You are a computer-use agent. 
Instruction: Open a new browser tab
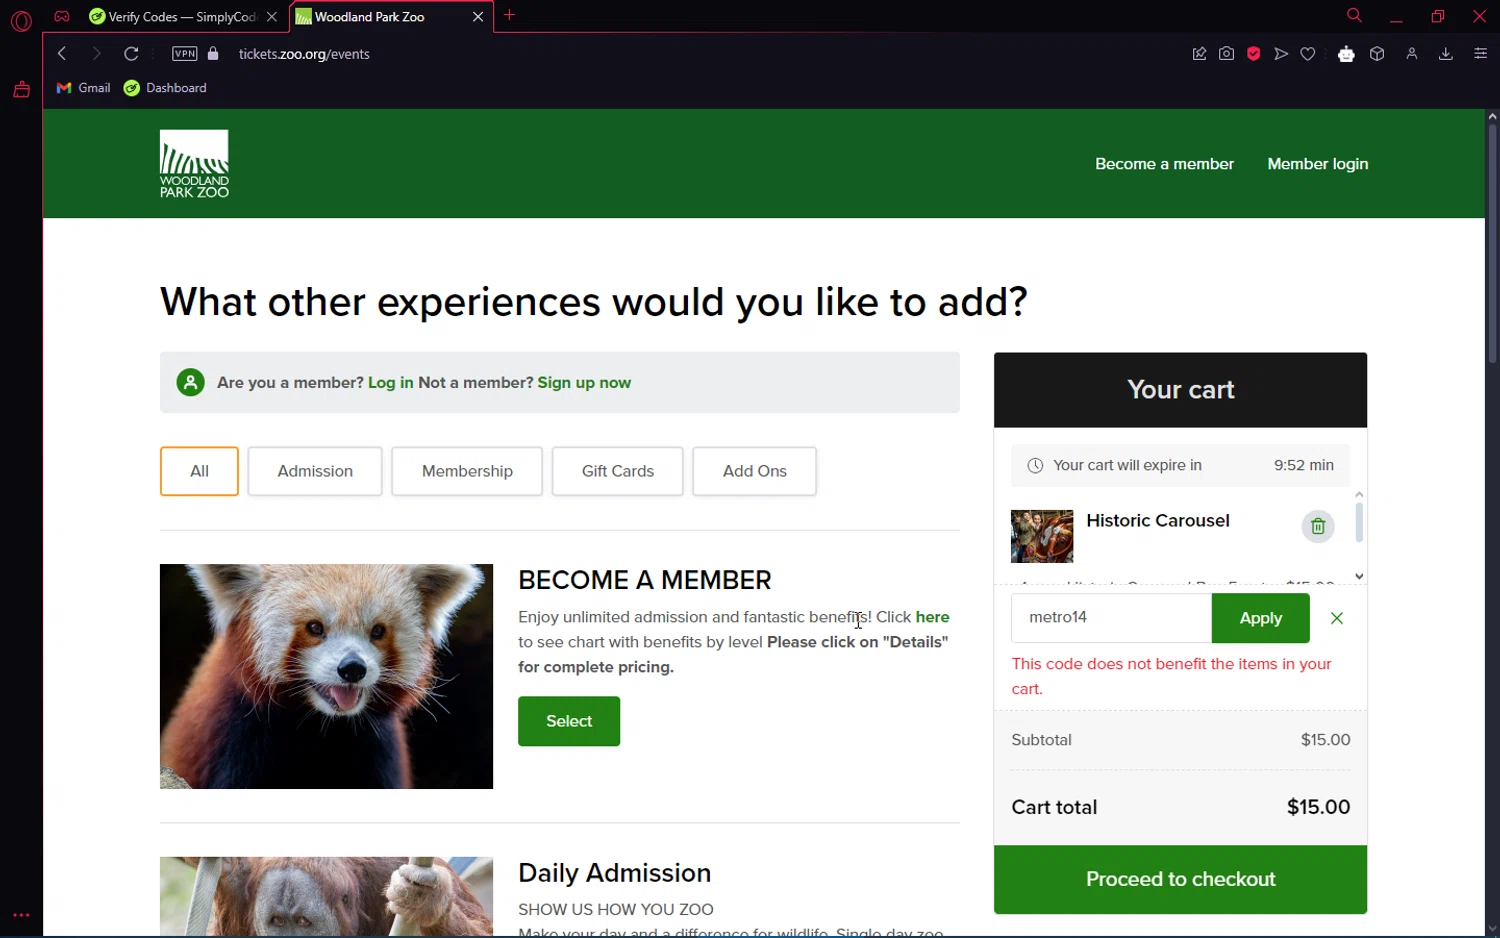[510, 15]
